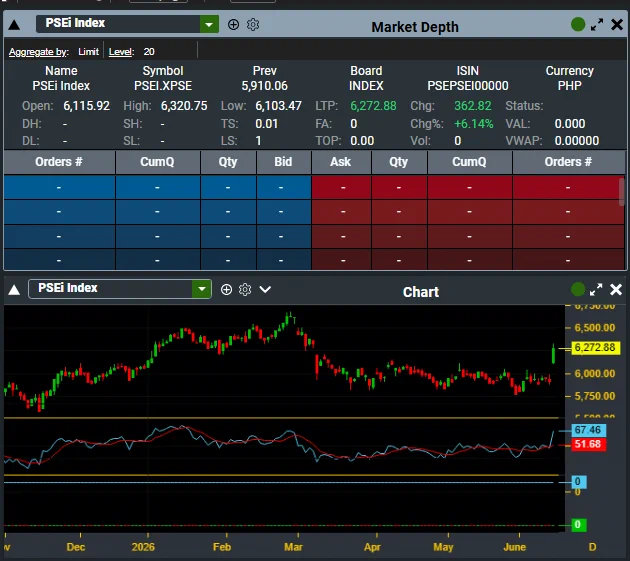
Task: Expand Market Depth panel to full size
Action: click(597, 25)
